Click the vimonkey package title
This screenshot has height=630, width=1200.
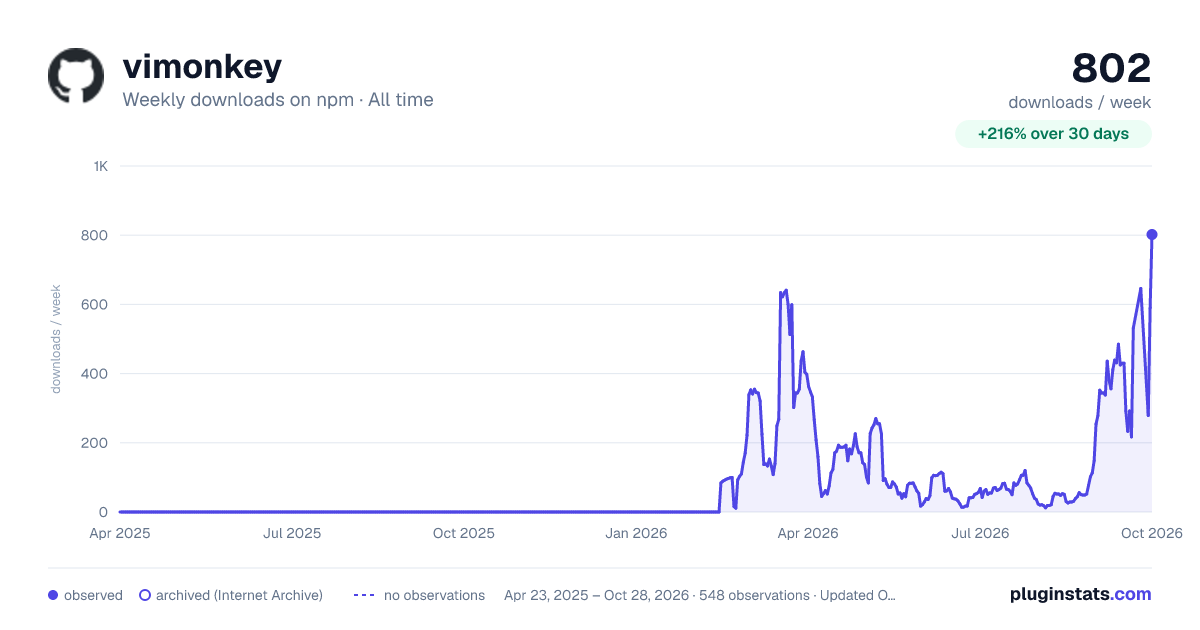[202, 67]
